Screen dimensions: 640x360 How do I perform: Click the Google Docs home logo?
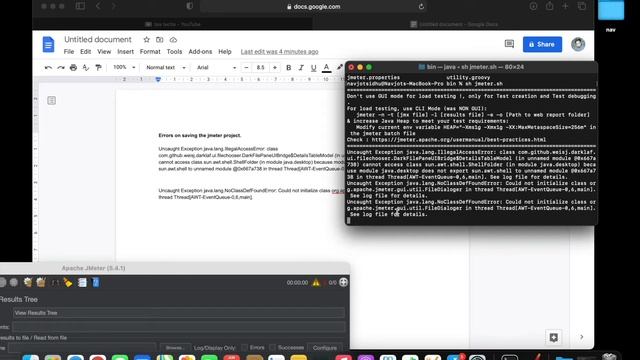(x=48, y=44)
